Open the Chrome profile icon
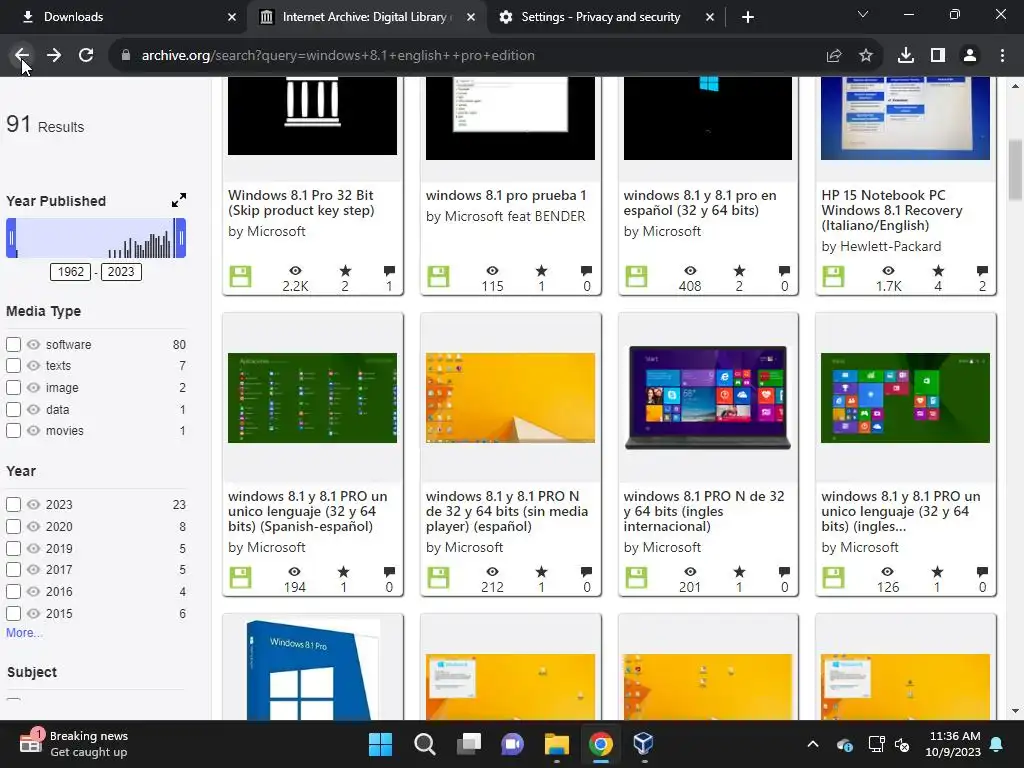Screen dimensions: 1024x768 [x=970, y=56]
